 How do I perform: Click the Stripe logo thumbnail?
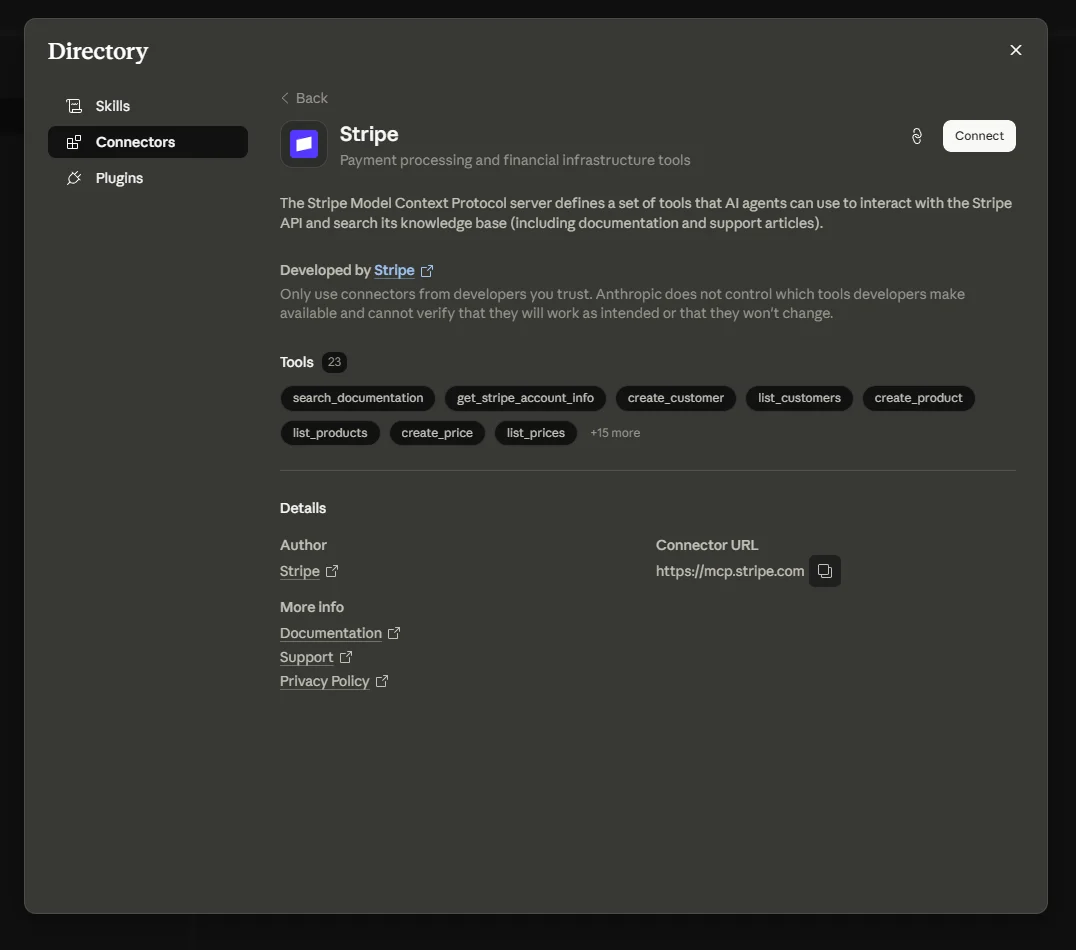[304, 144]
